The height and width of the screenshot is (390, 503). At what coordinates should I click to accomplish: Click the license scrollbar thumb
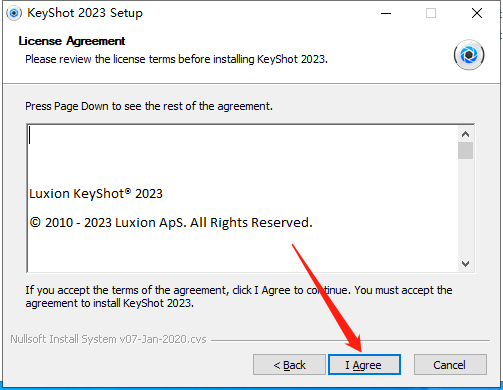click(465, 151)
